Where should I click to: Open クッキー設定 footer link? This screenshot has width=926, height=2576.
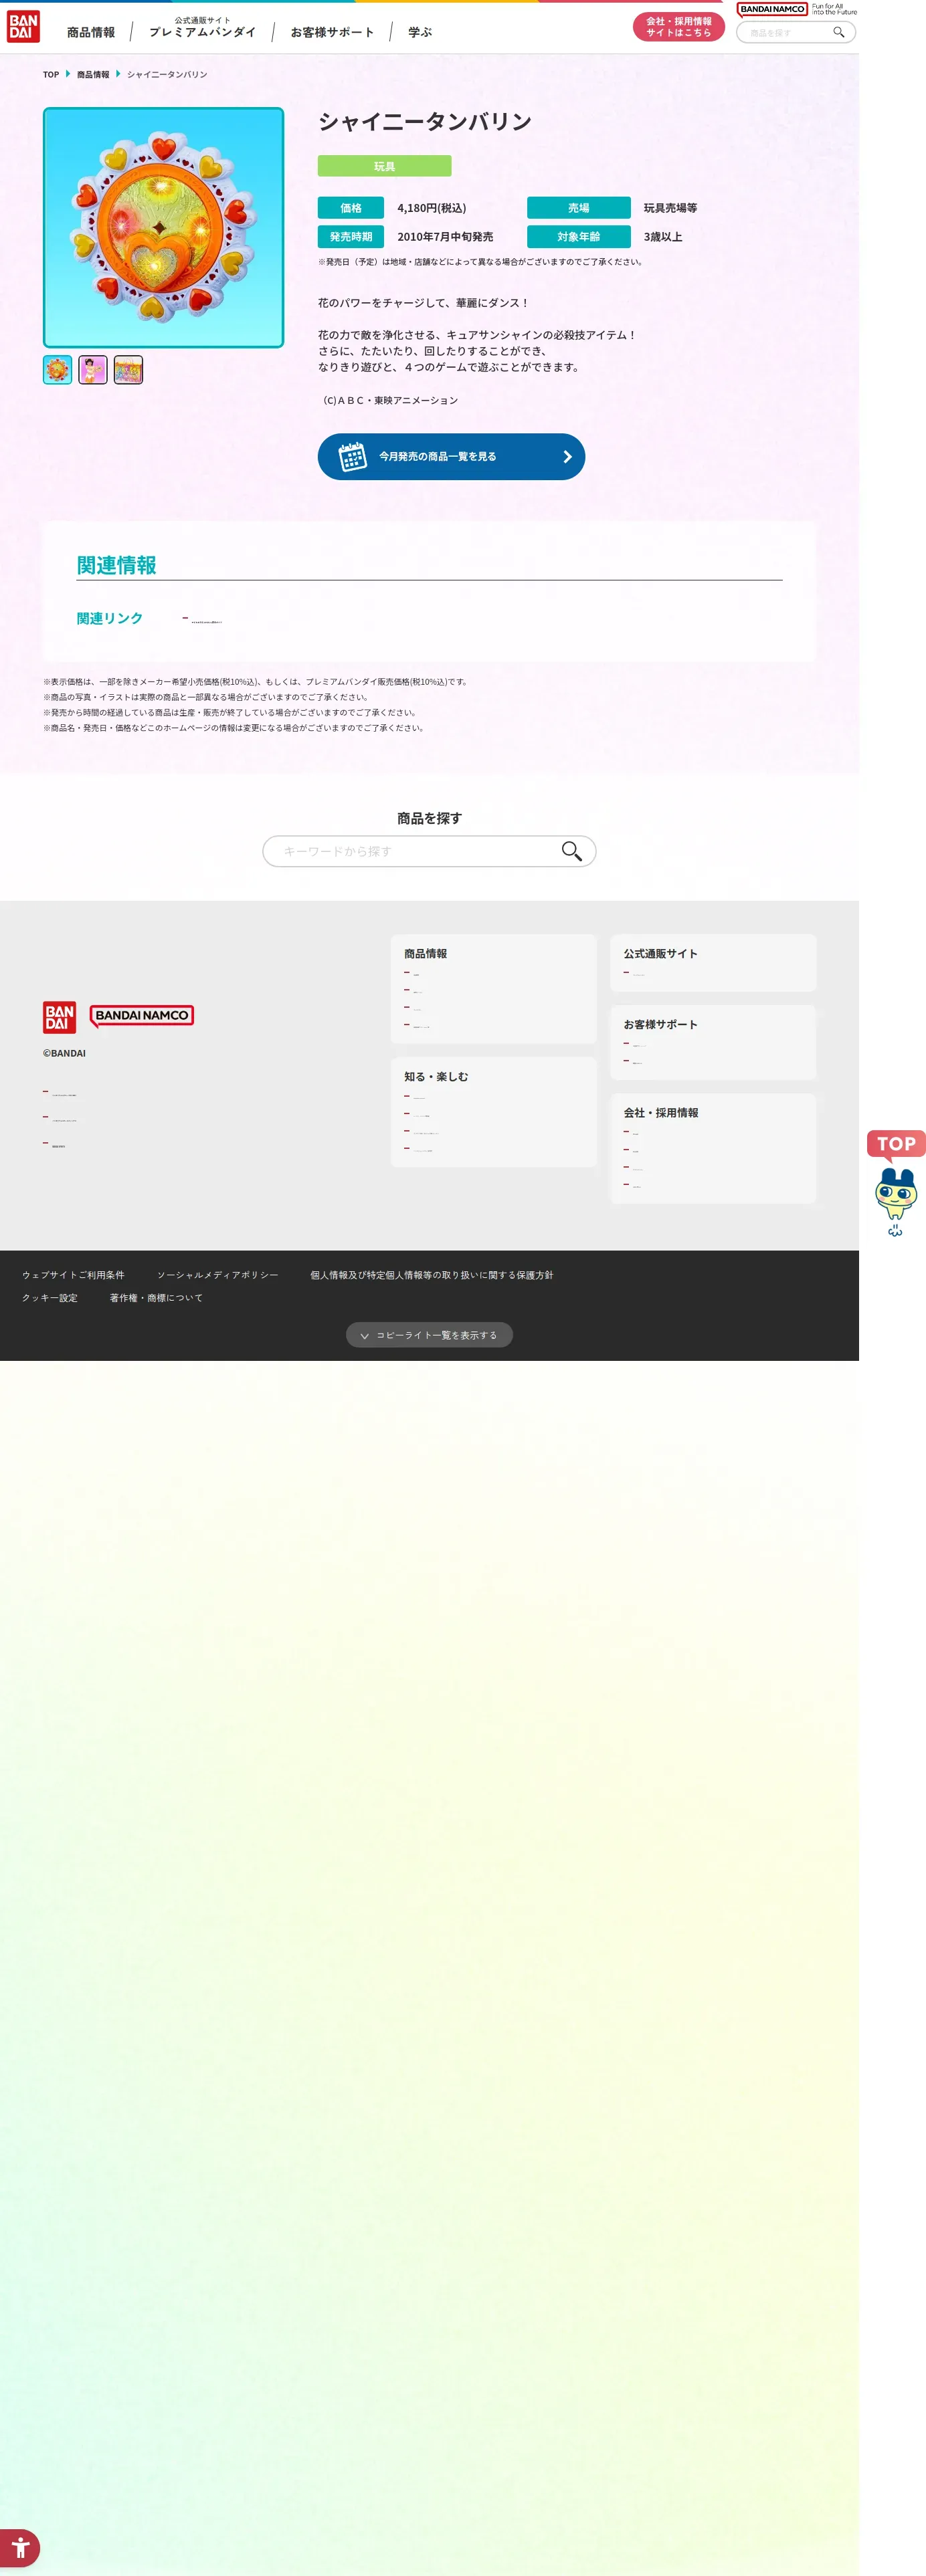click(x=50, y=1298)
